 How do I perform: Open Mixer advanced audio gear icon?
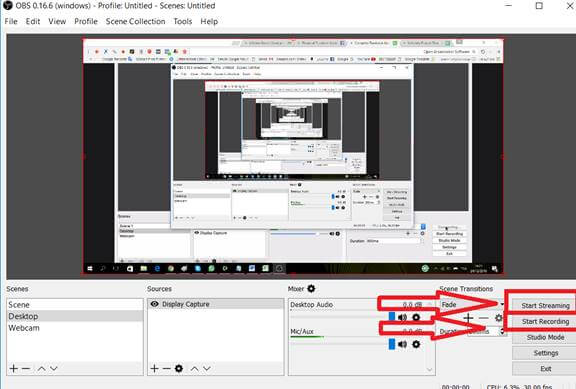[311, 288]
